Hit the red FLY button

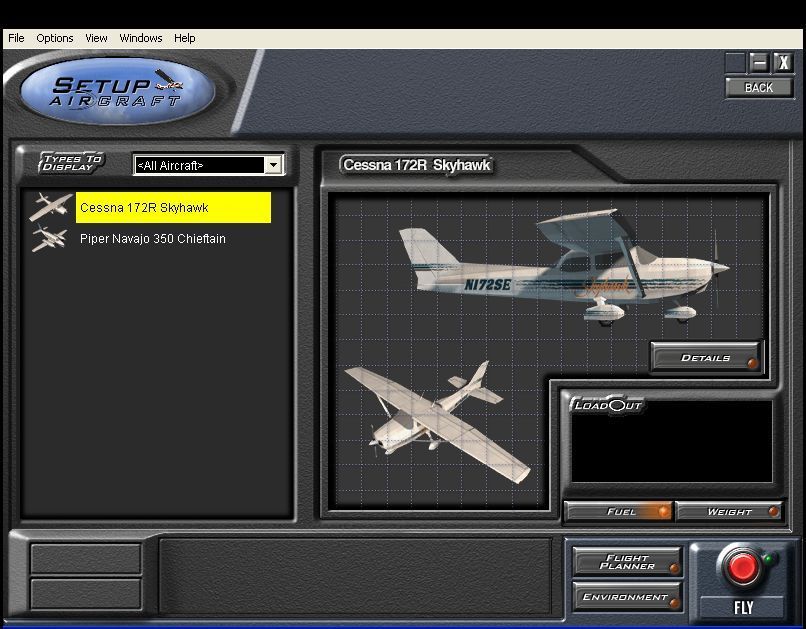coord(742,566)
